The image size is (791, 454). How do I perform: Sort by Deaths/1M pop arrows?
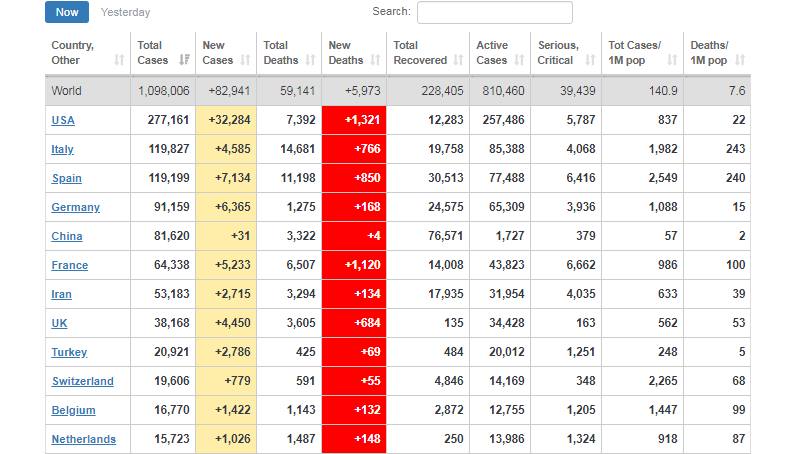(x=740, y=60)
